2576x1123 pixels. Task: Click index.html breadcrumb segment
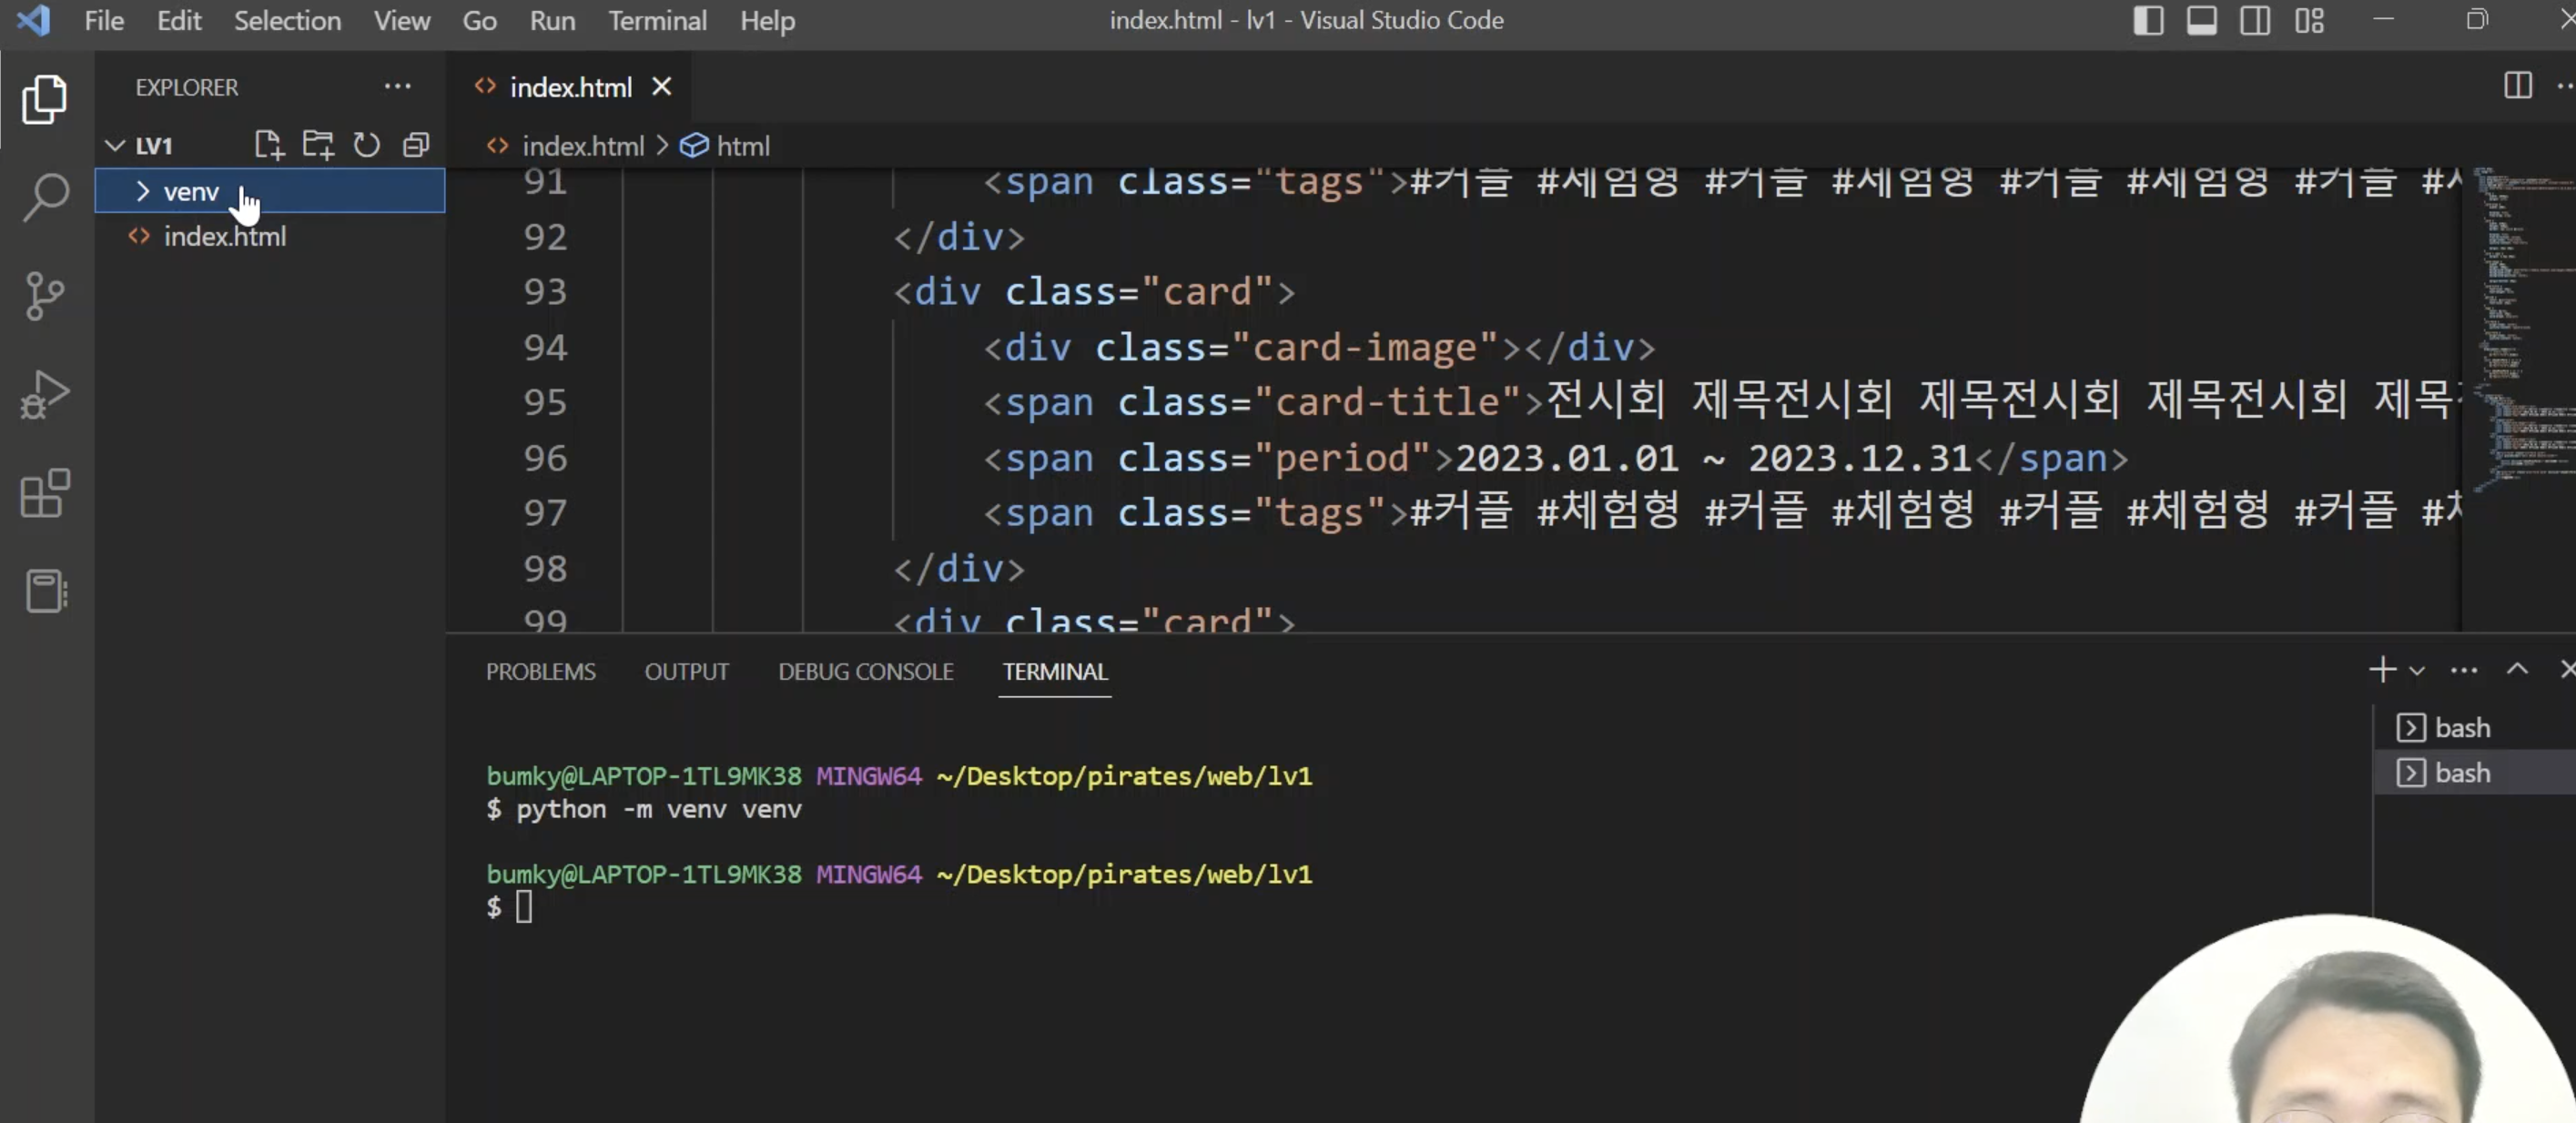[583, 146]
